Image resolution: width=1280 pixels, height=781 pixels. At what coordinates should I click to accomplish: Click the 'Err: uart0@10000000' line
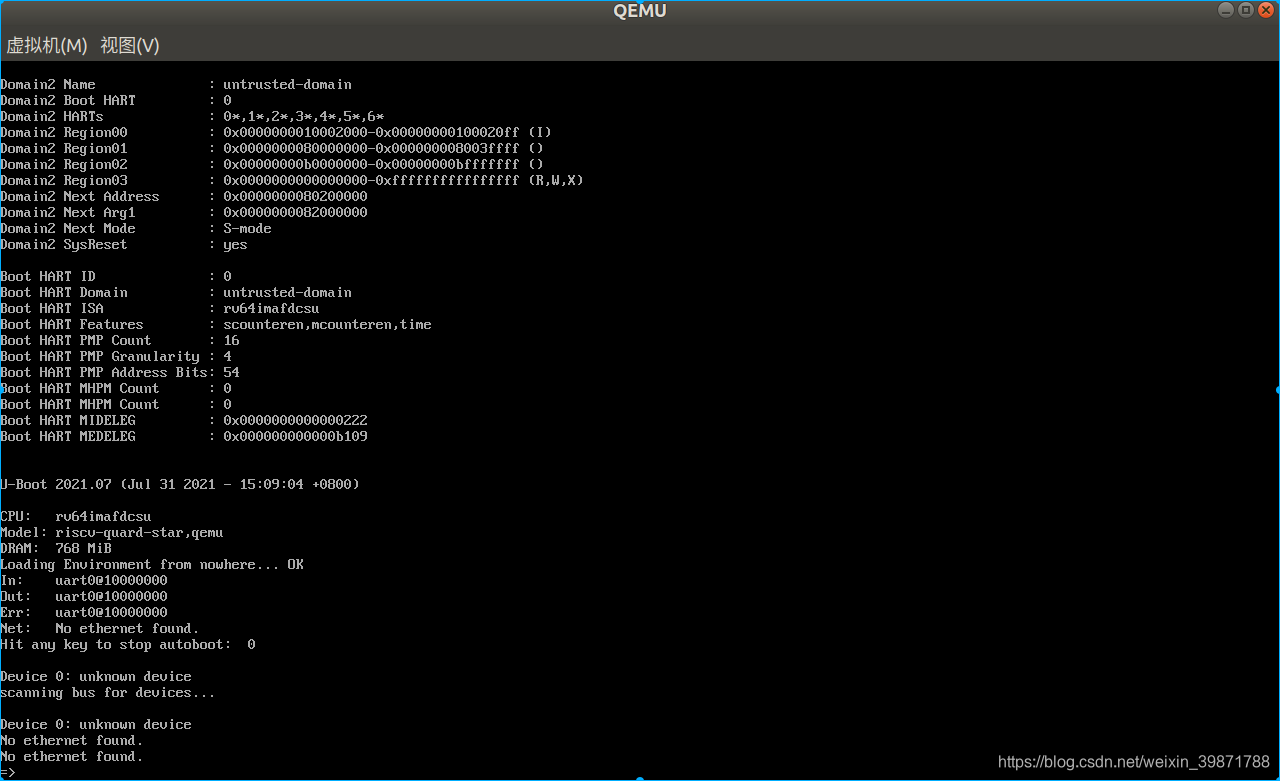coord(84,612)
